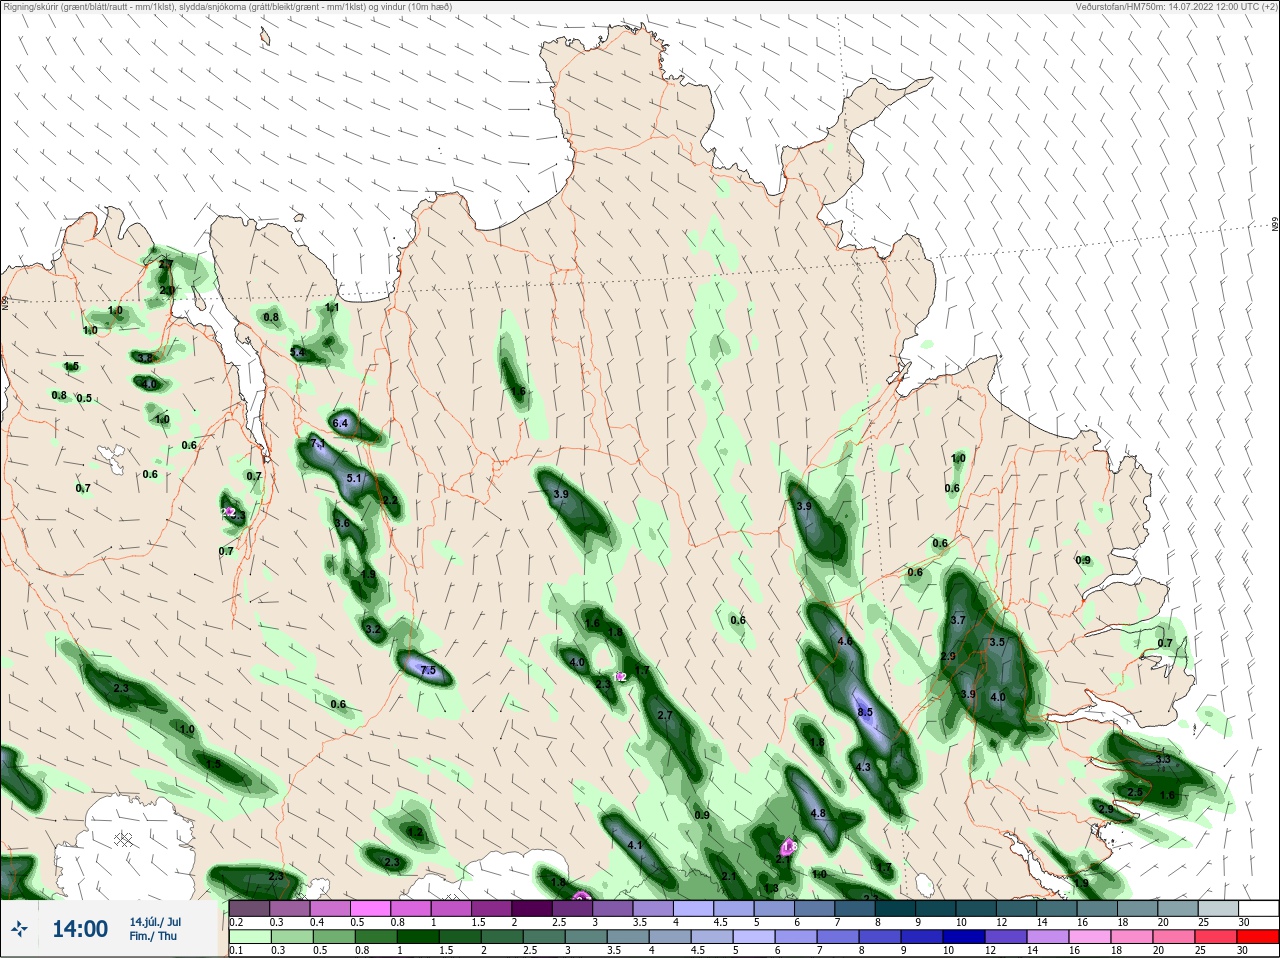Viewport: 1280px width, 958px height.
Task: Click the 14:00 forecast time display
Action: (x=80, y=929)
